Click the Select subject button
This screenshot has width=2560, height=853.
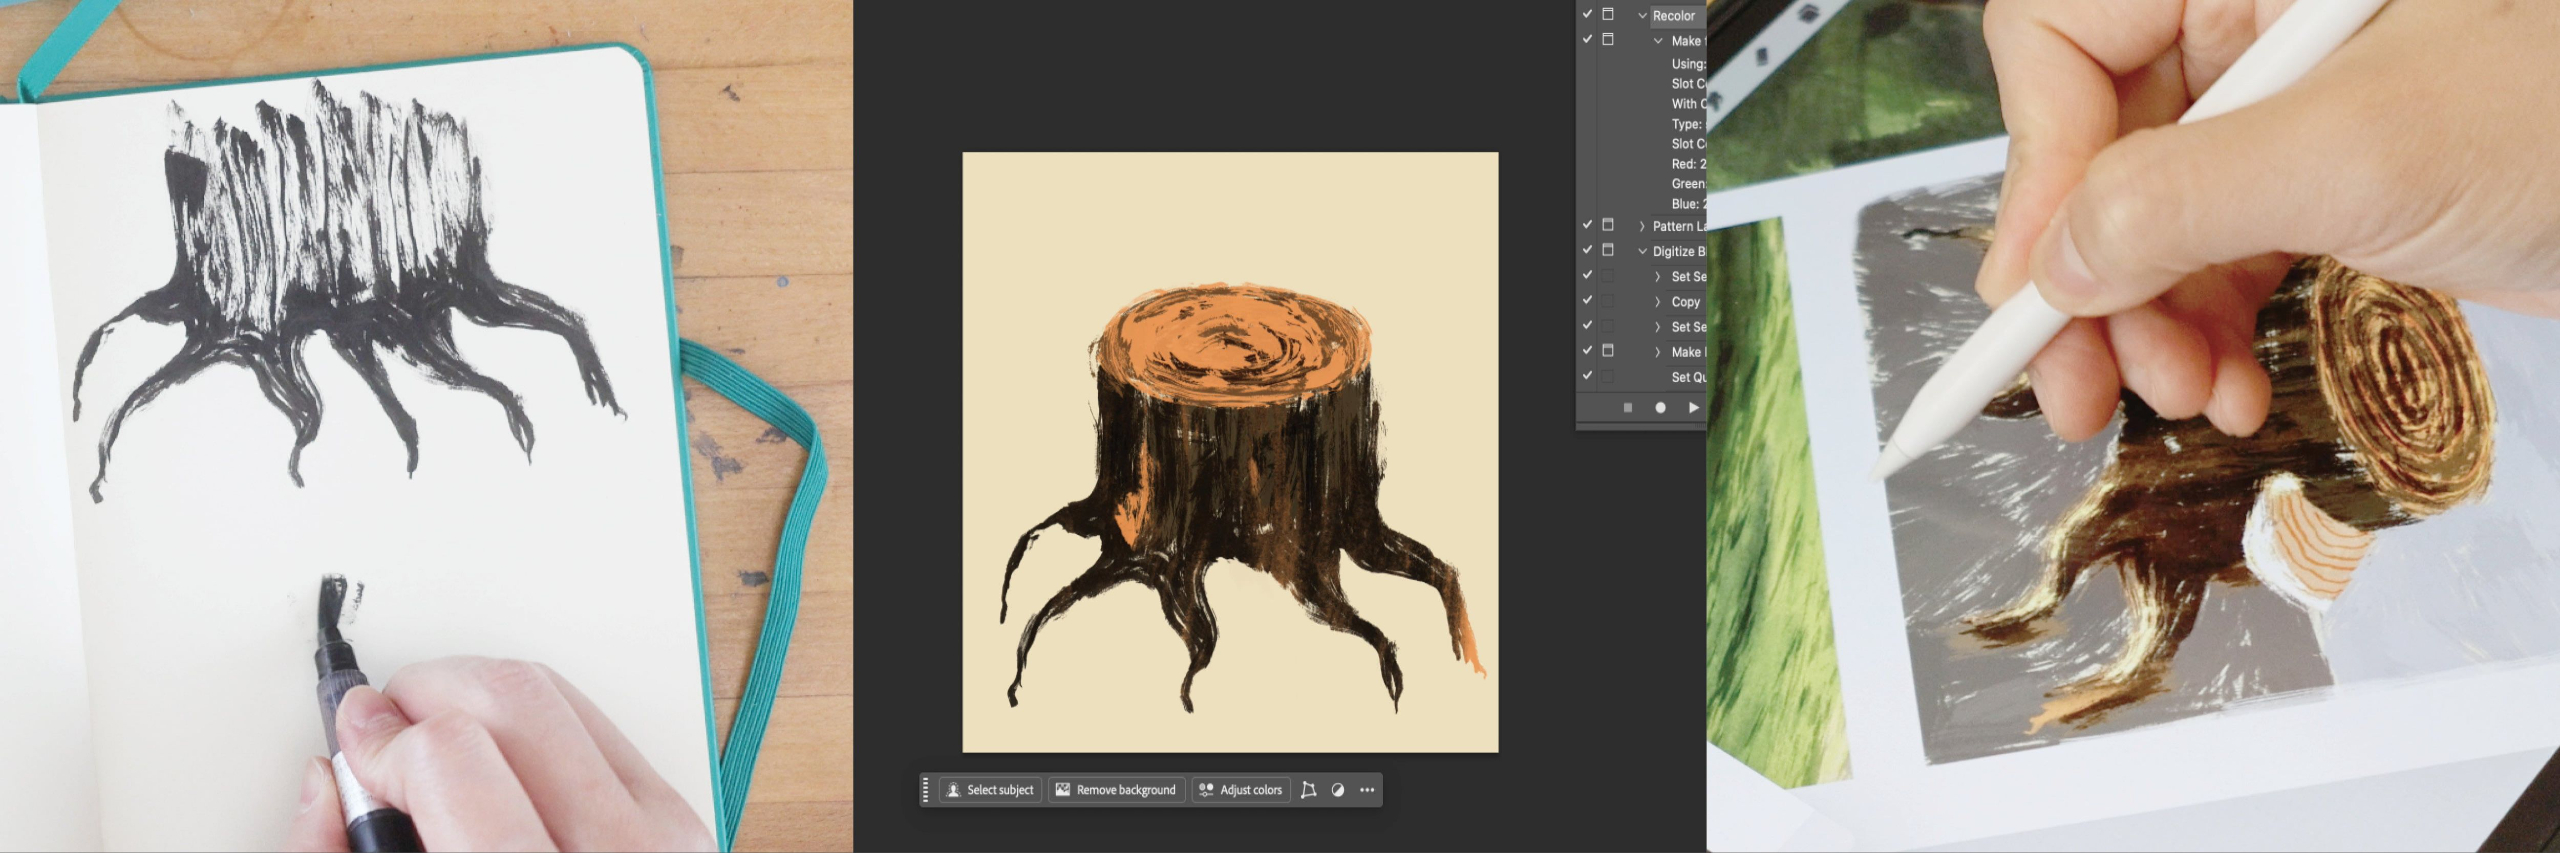[x=990, y=790]
